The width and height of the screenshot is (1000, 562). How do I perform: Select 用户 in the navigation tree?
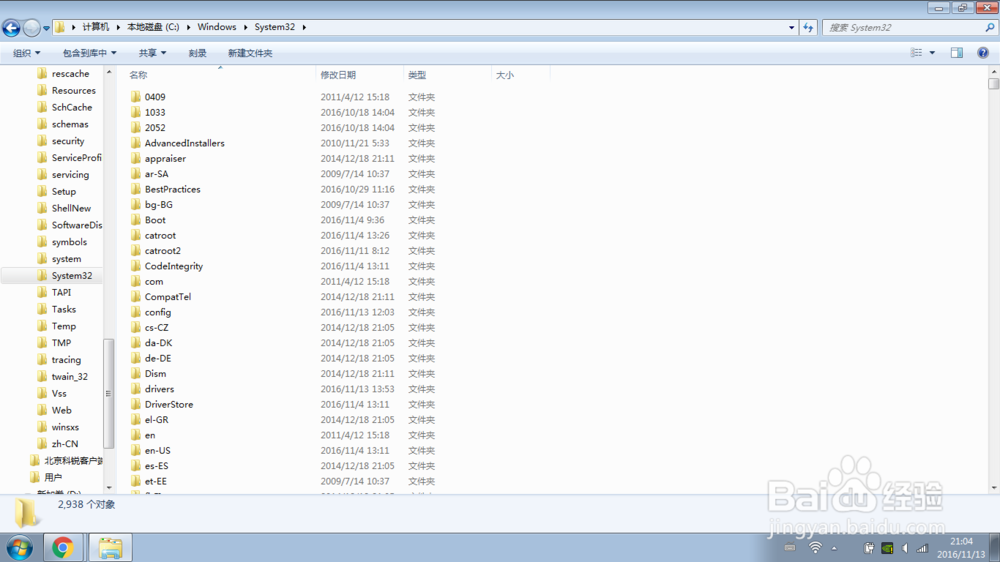pyautogui.click(x=53, y=478)
